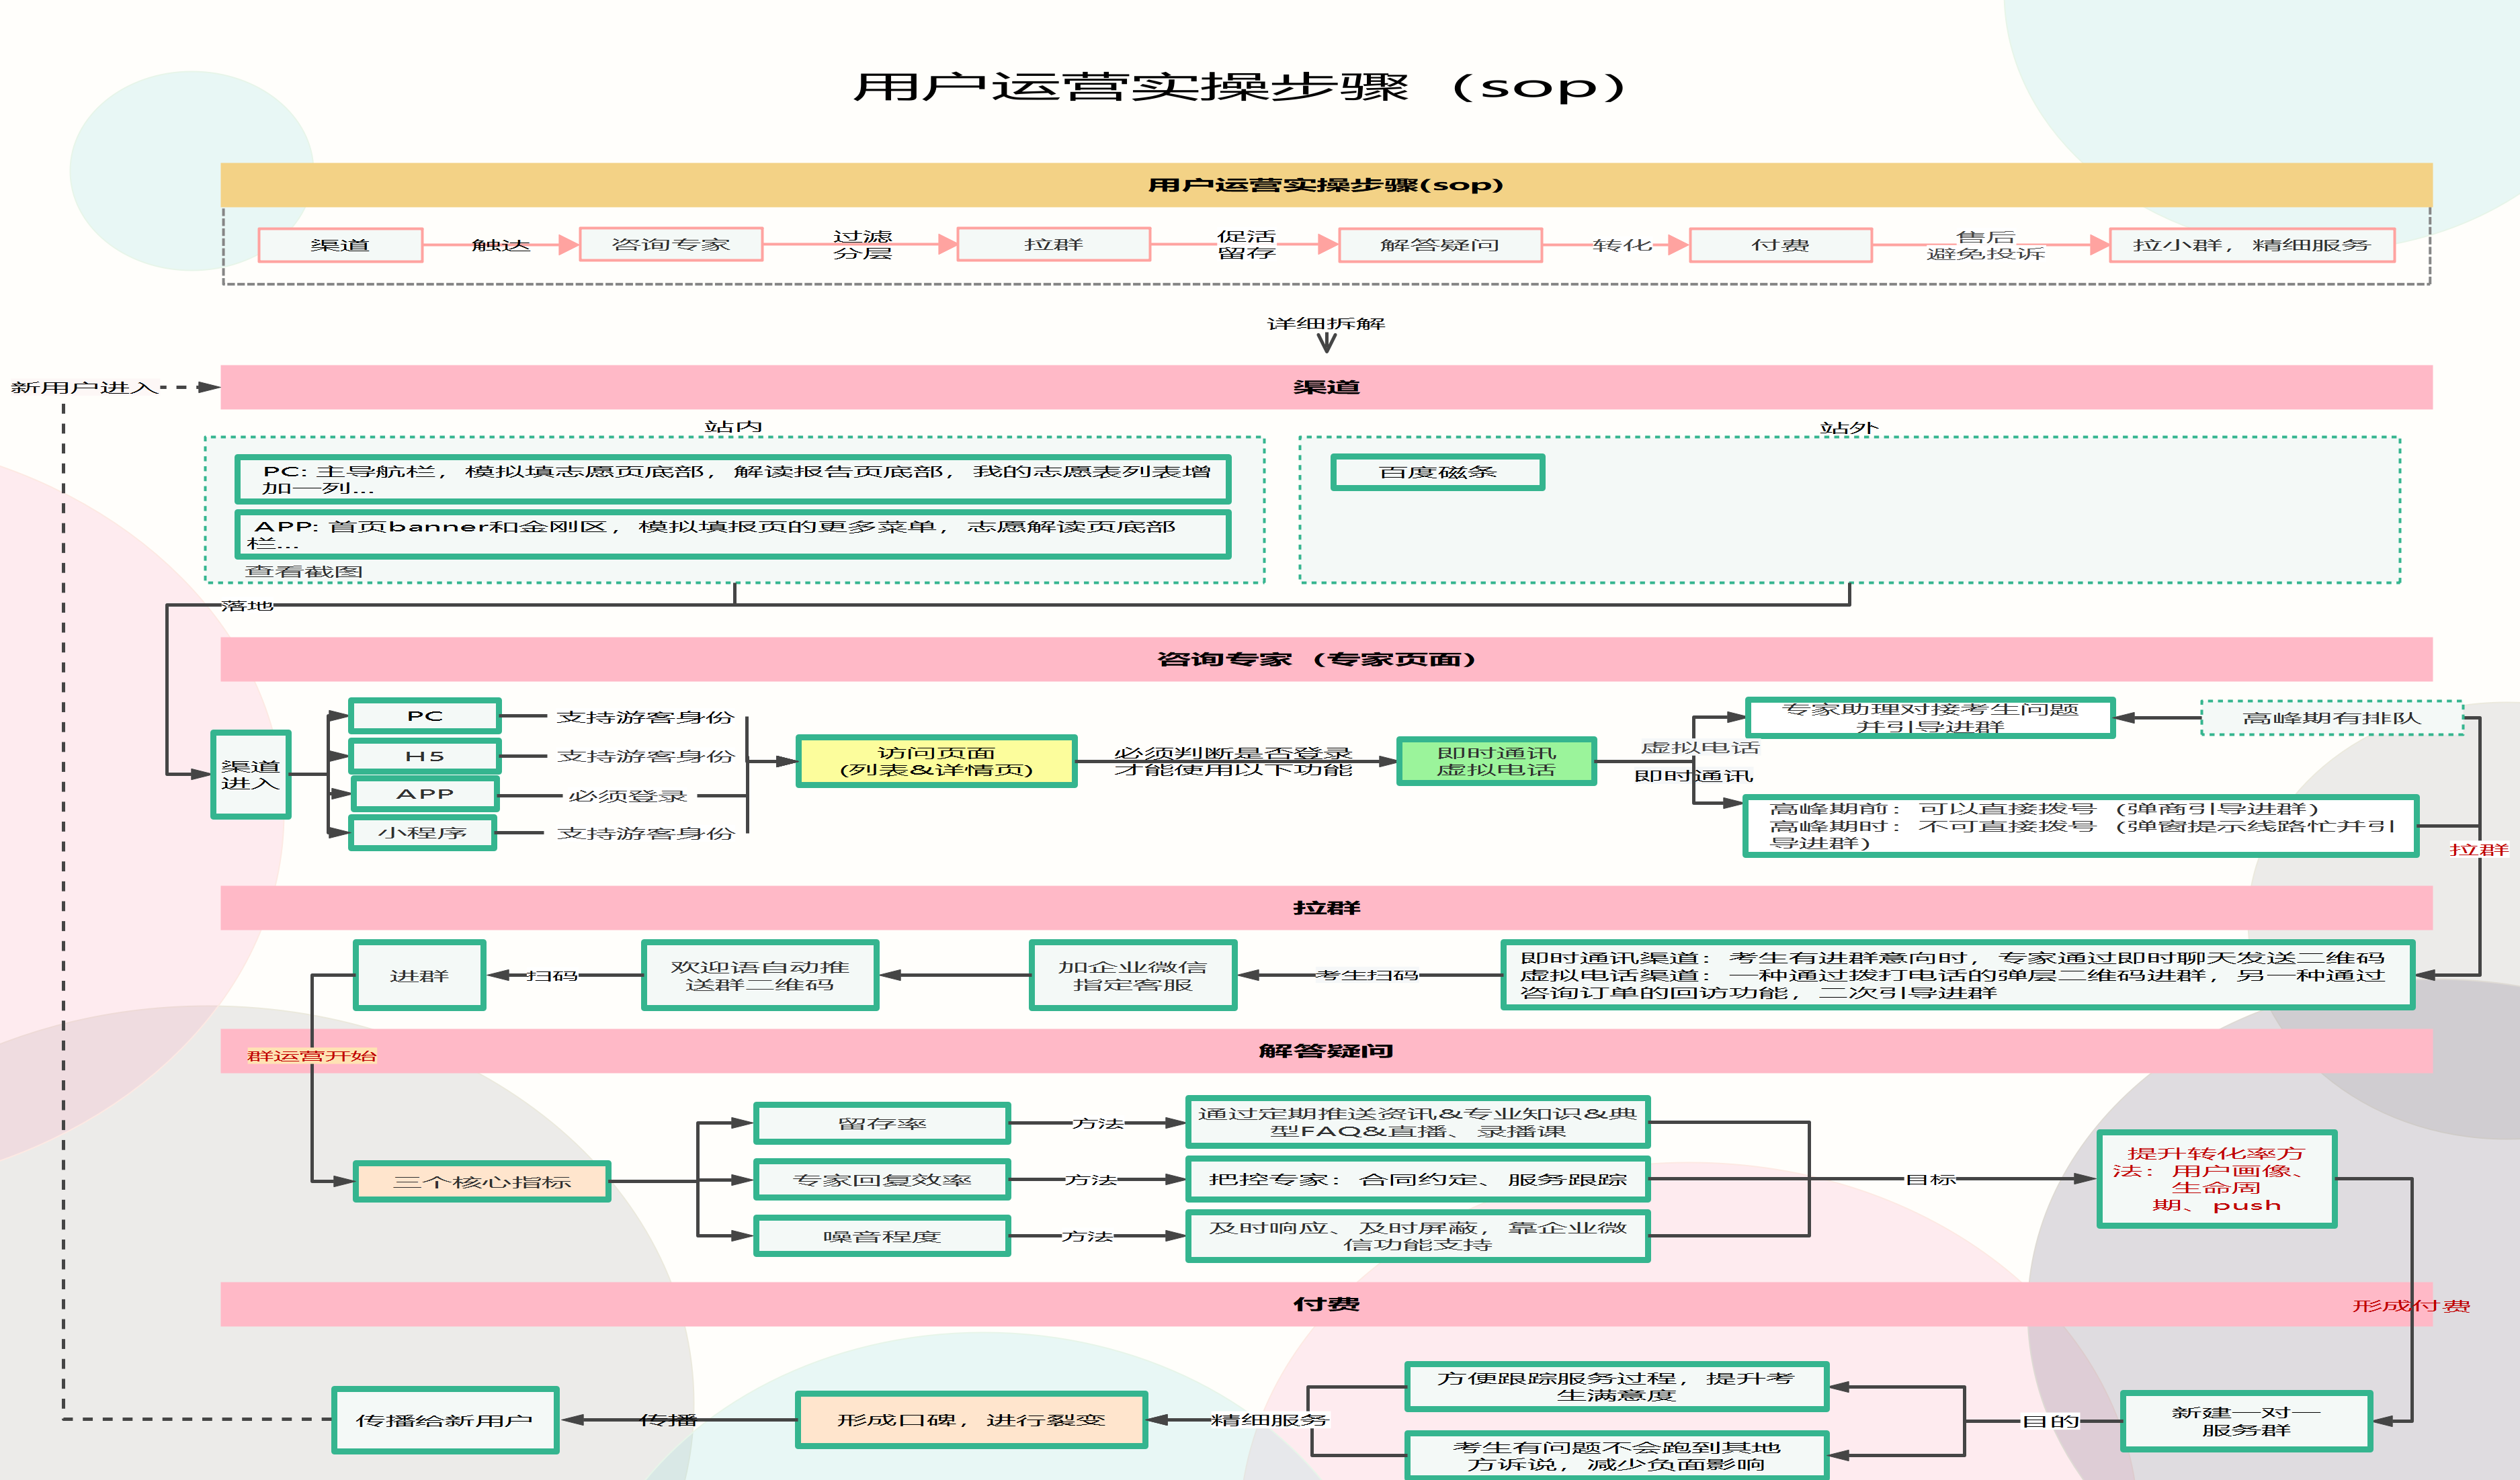Click the 目标 connector label
Viewport: 2520px width, 1480px height.
(x=1930, y=1180)
